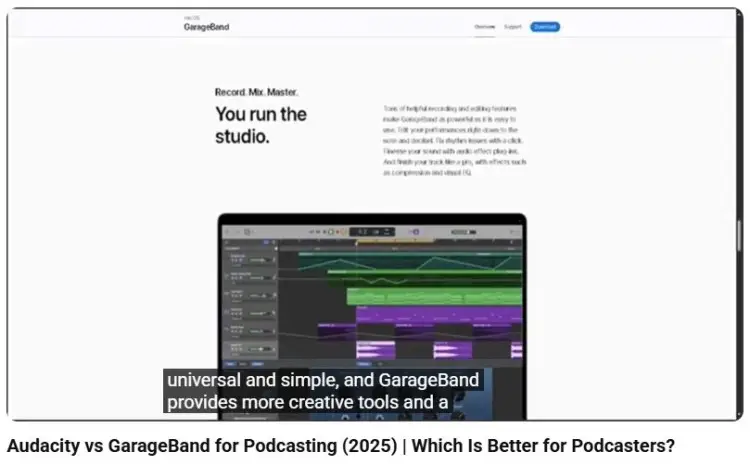This screenshot has width=750, height=465.
Task: Click the blue Download button
Action: 545,27
